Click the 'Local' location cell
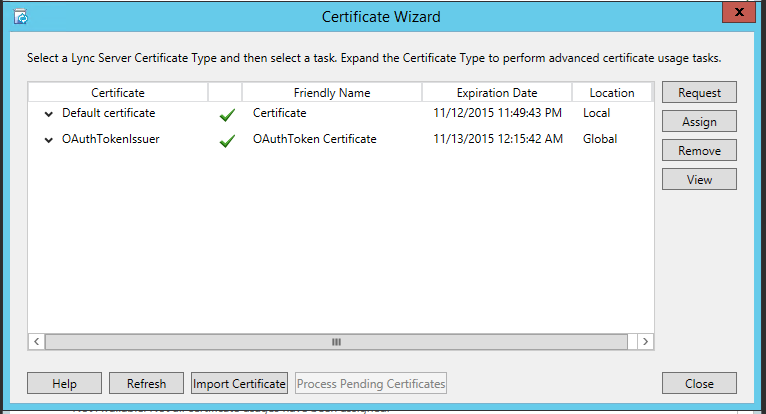Viewport: 766px width, 414px height. point(596,113)
